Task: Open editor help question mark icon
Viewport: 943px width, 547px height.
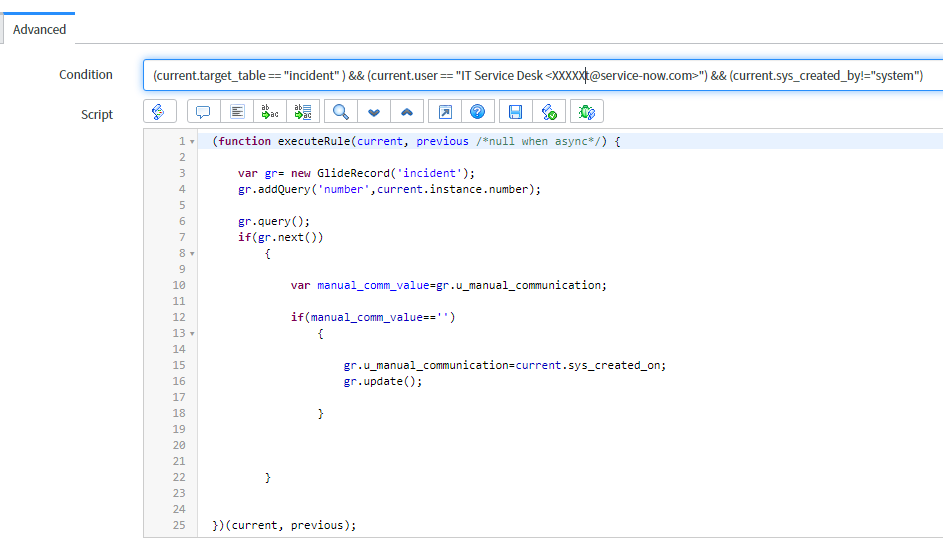Action: click(478, 112)
